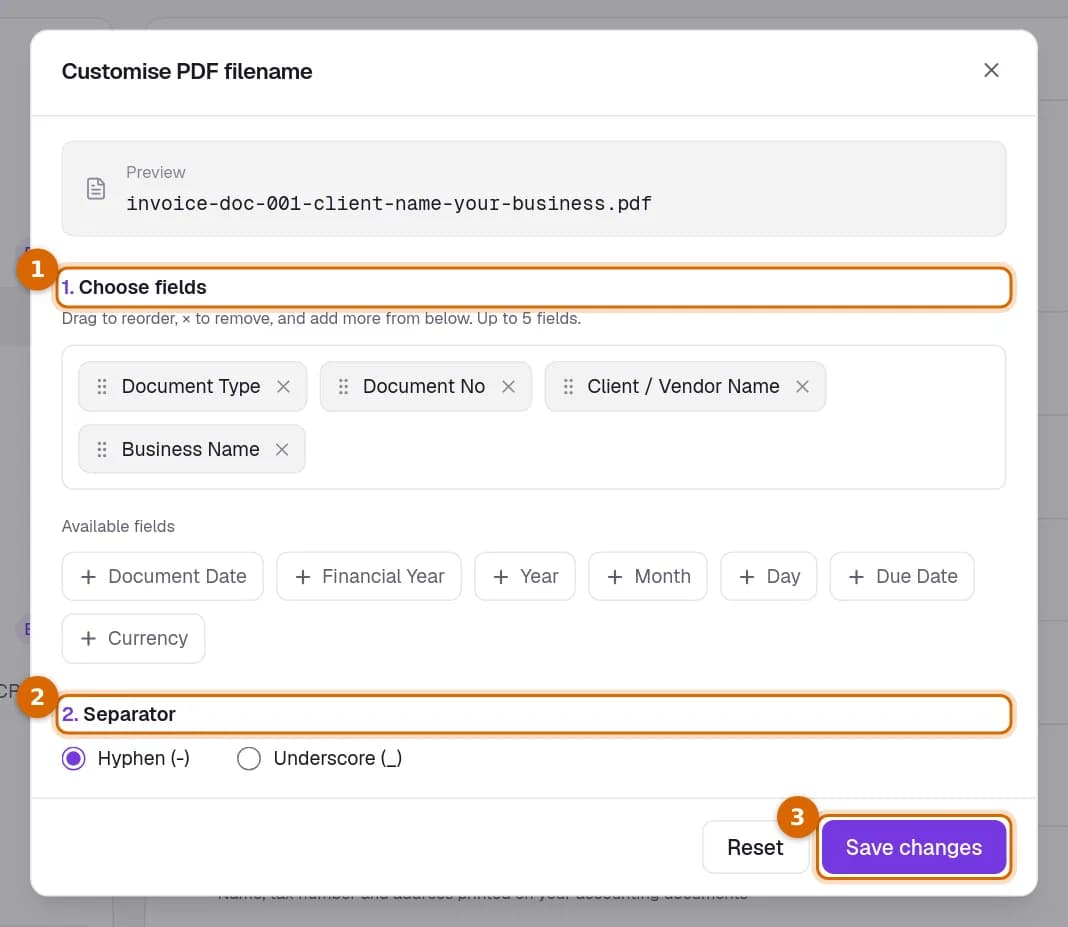Click the document icon beside Preview
The width and height of the screenshot is (1068, 927).
point(96,189)
